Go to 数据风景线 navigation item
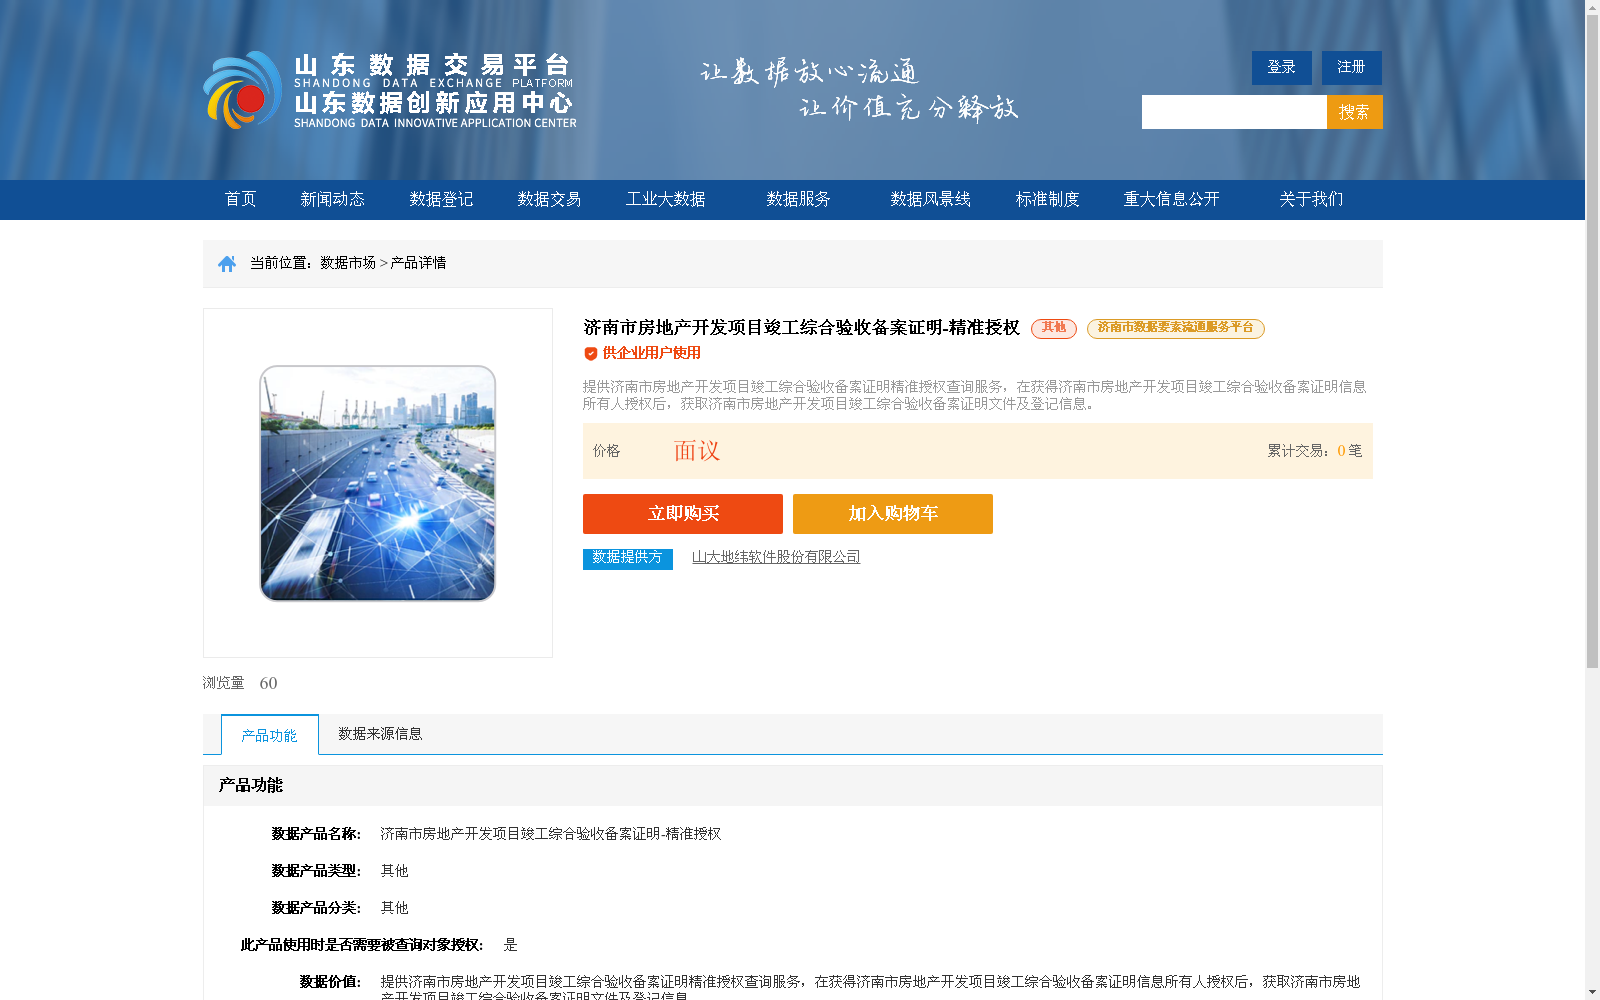Screen dimensions: 1600x1000 click(x=931, y=199)
